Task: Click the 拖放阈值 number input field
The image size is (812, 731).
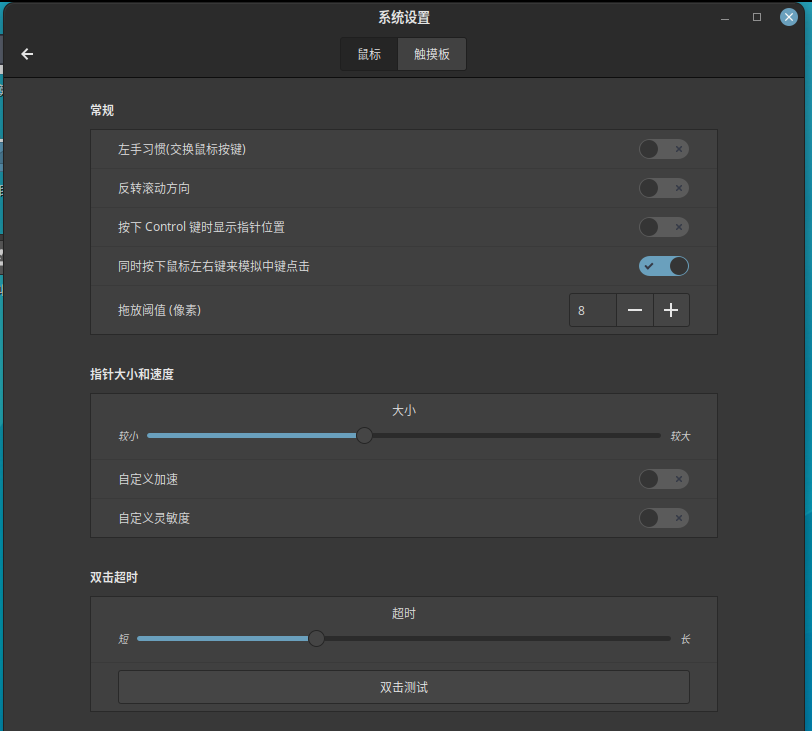Action: click(x=592, y=311)
